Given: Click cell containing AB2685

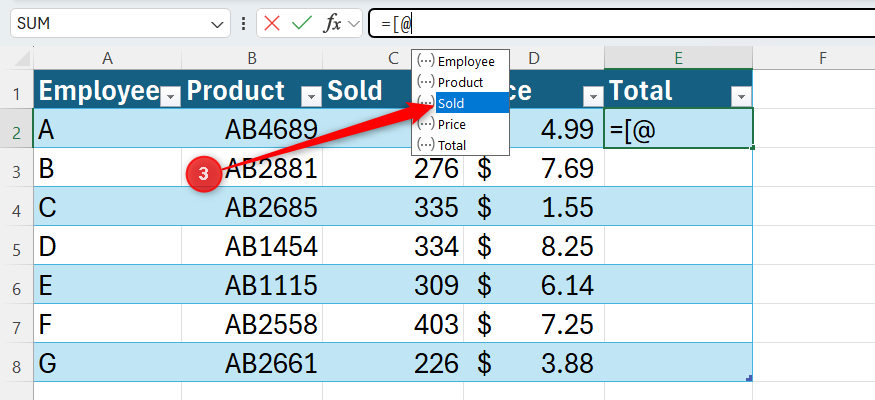Looking at the screenshot, I should (252, 207).
